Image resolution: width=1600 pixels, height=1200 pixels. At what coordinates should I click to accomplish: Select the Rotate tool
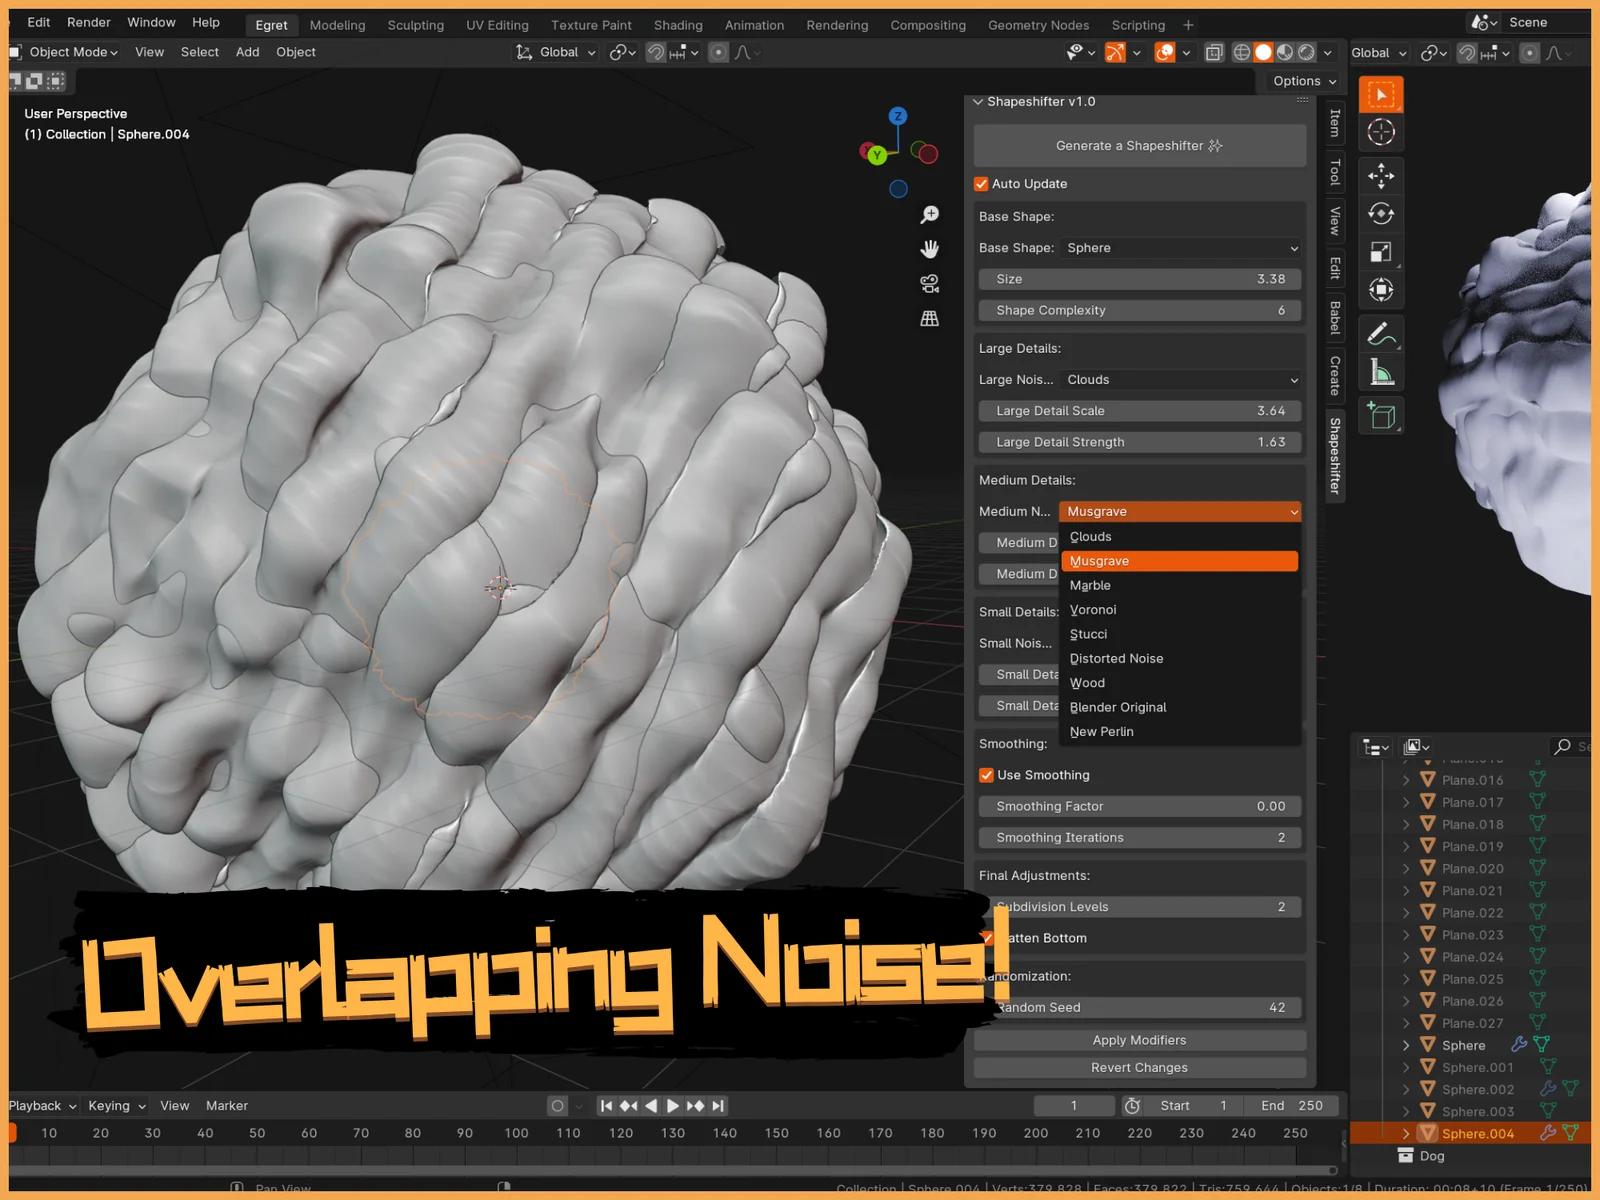tap(1381, 213)
